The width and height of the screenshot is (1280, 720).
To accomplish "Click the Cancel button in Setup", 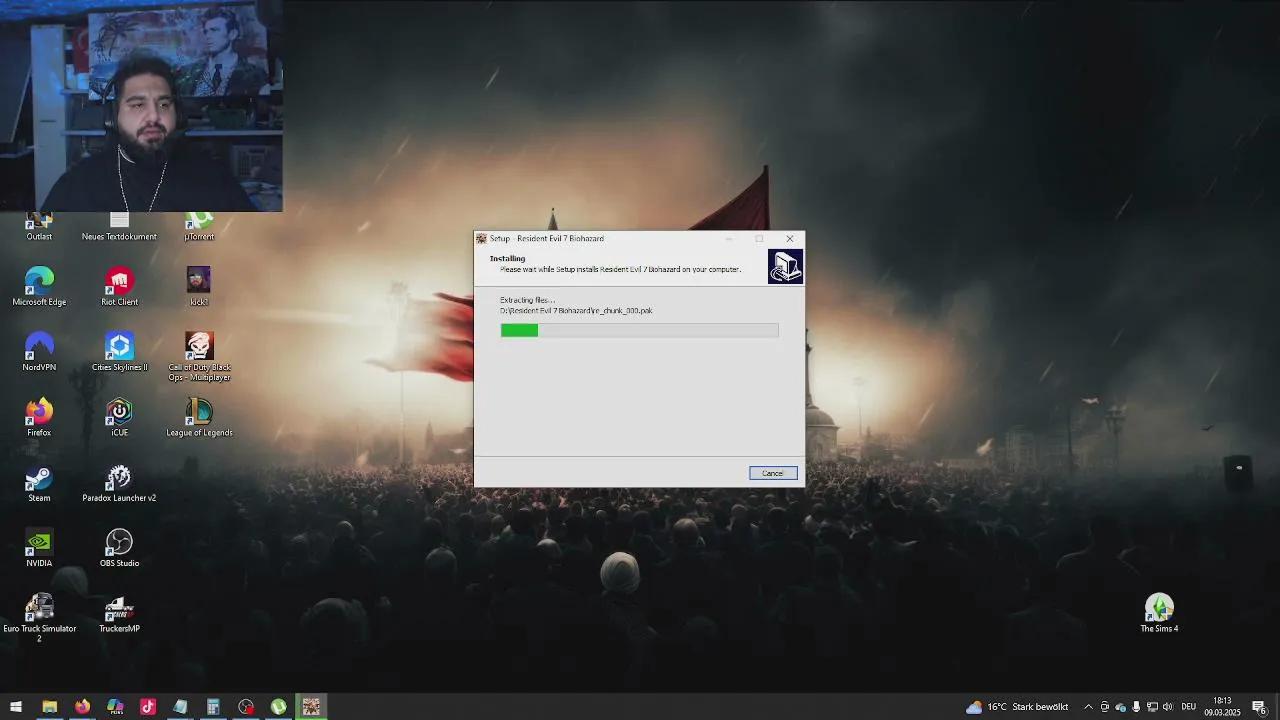I will (x=773, y=473).
